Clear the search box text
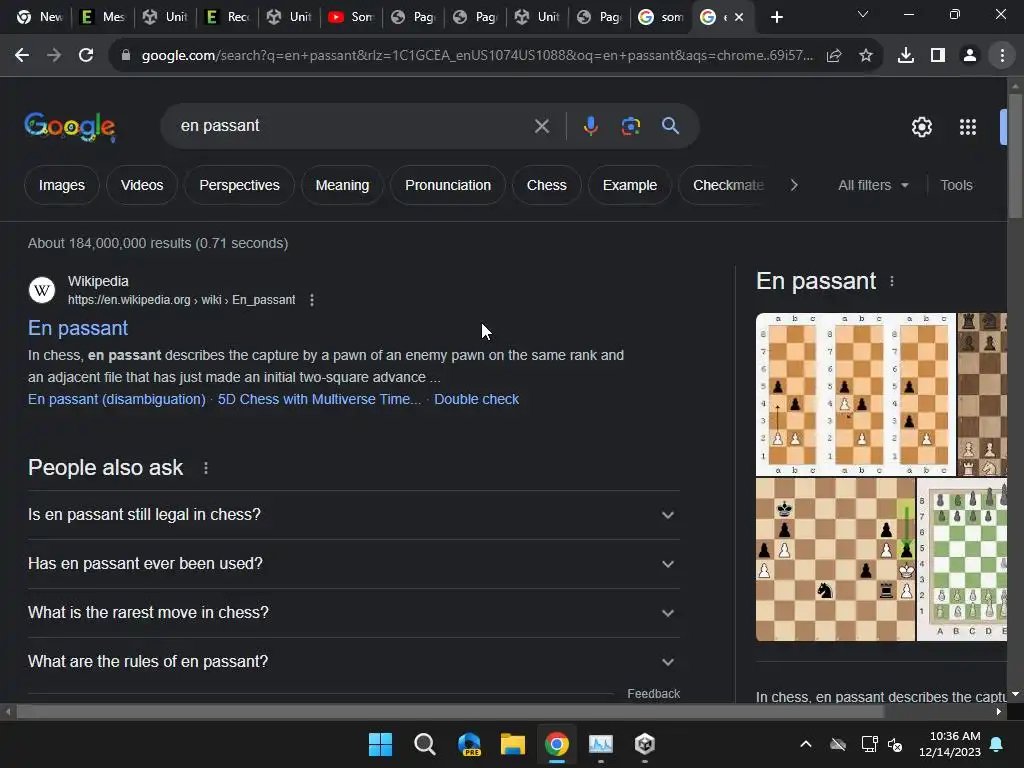Image resolution: width=1024 pixels, height=768 pixels. pos(541,126)
